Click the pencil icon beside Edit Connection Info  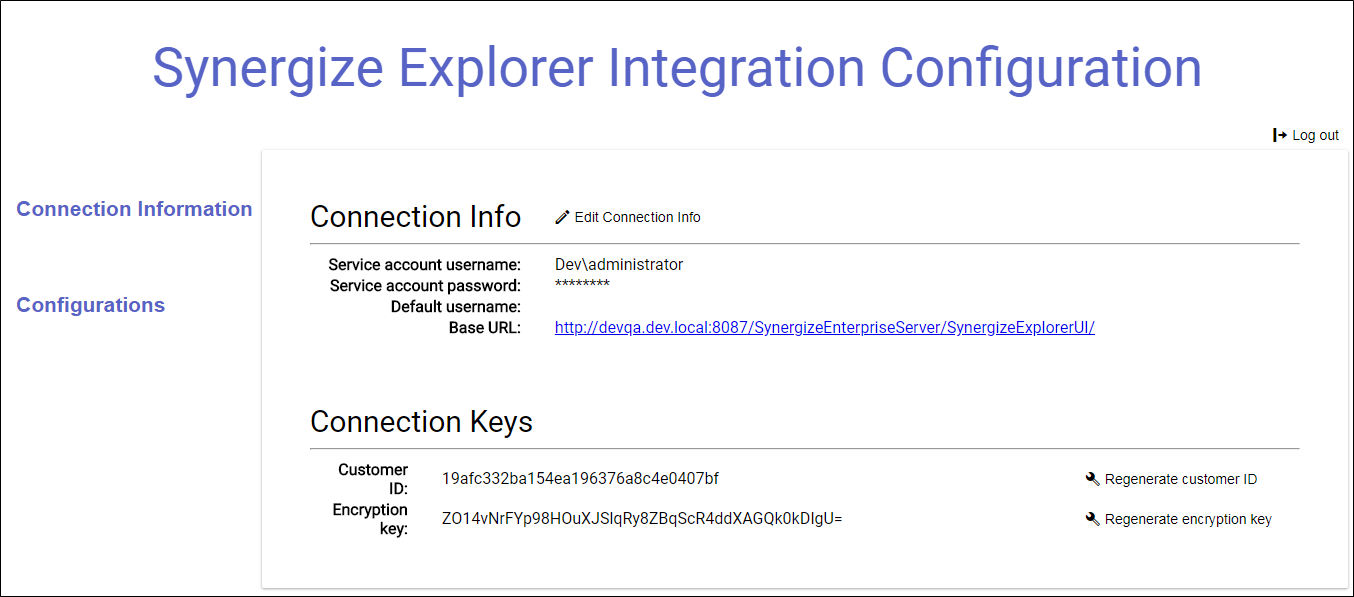(x=562, y=217)
